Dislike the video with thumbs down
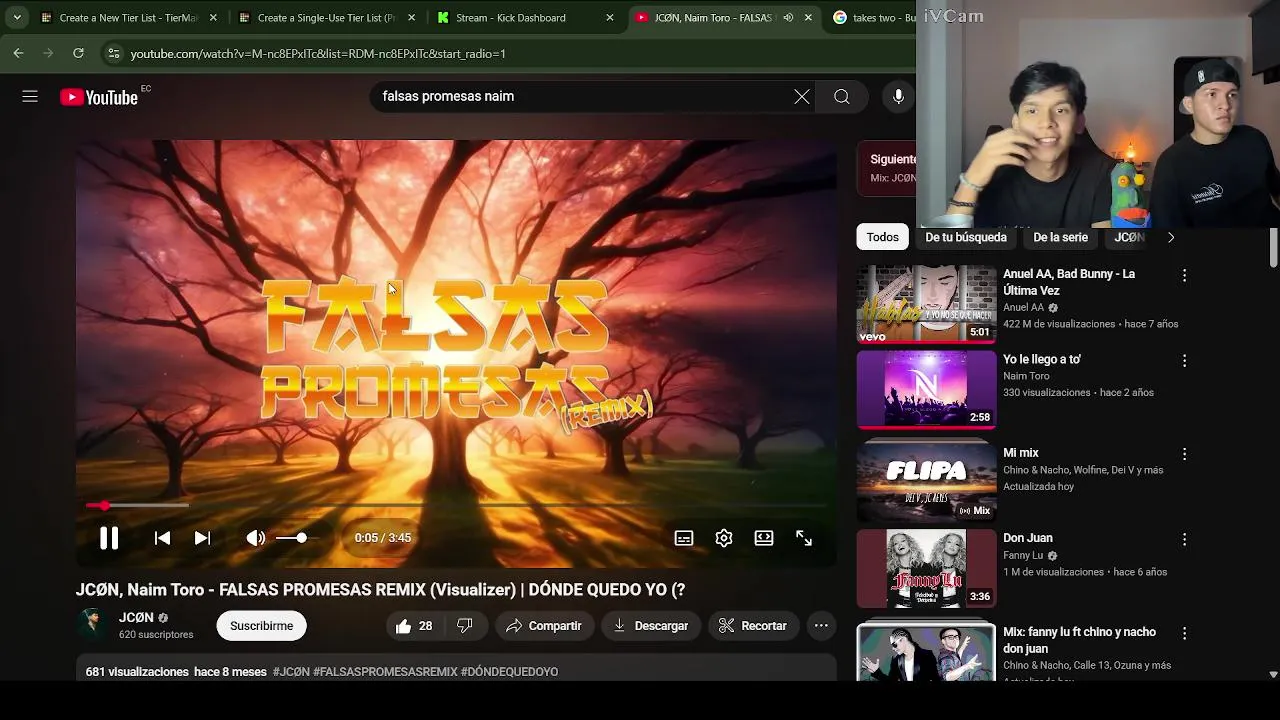This screenshot has height=720, width=1280. pyautogui.click(x=465, y=626)
